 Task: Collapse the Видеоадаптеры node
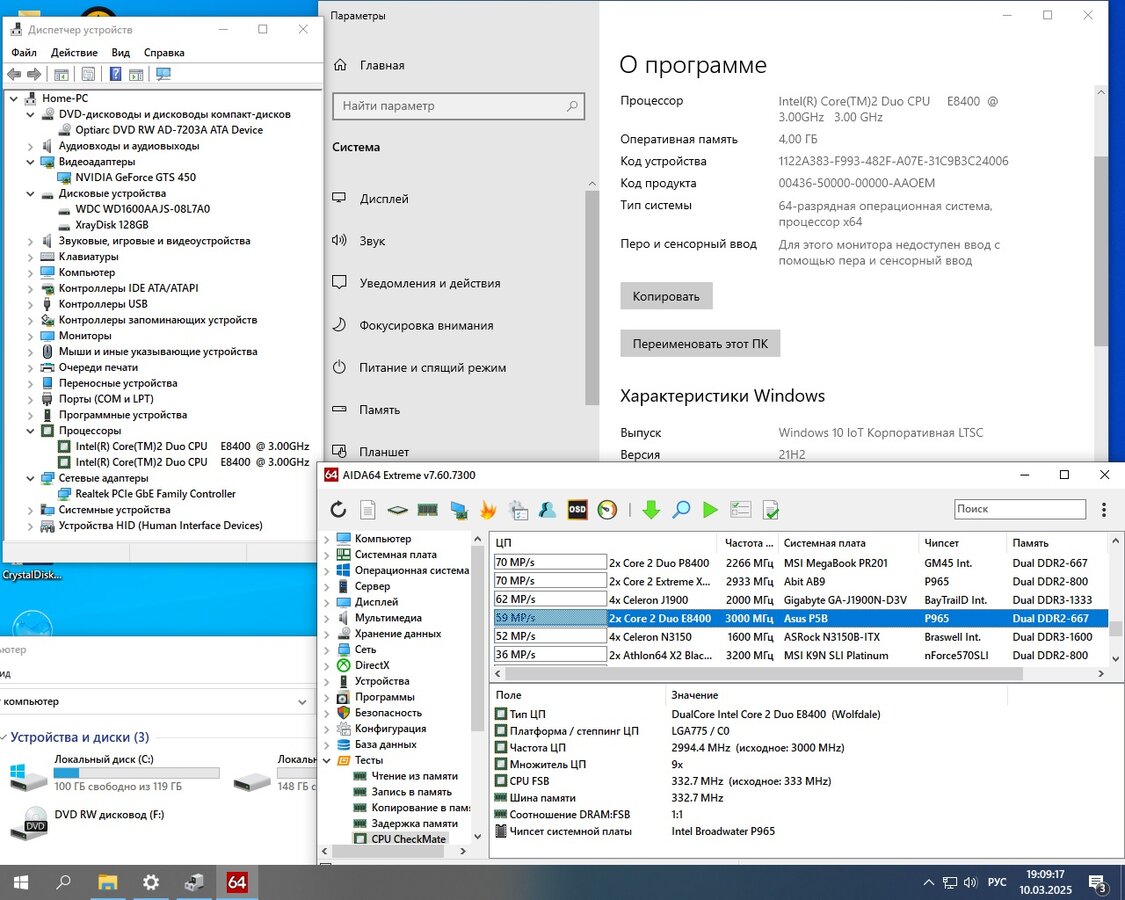(x=30, y=161)
